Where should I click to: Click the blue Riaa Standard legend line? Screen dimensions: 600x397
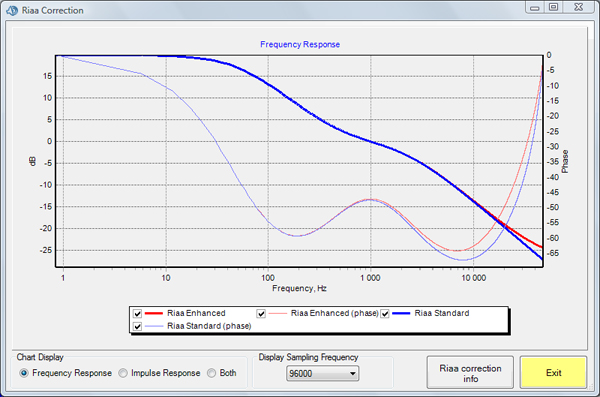[401, 313]
